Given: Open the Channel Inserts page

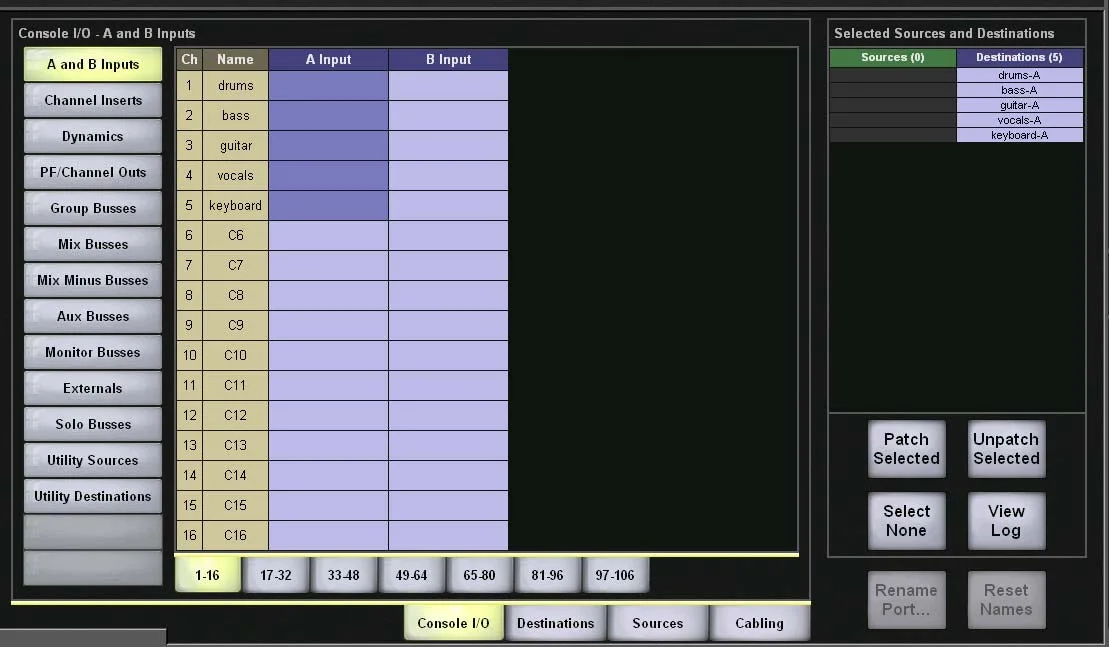Looking at the screenshot, I should [93, 100].
